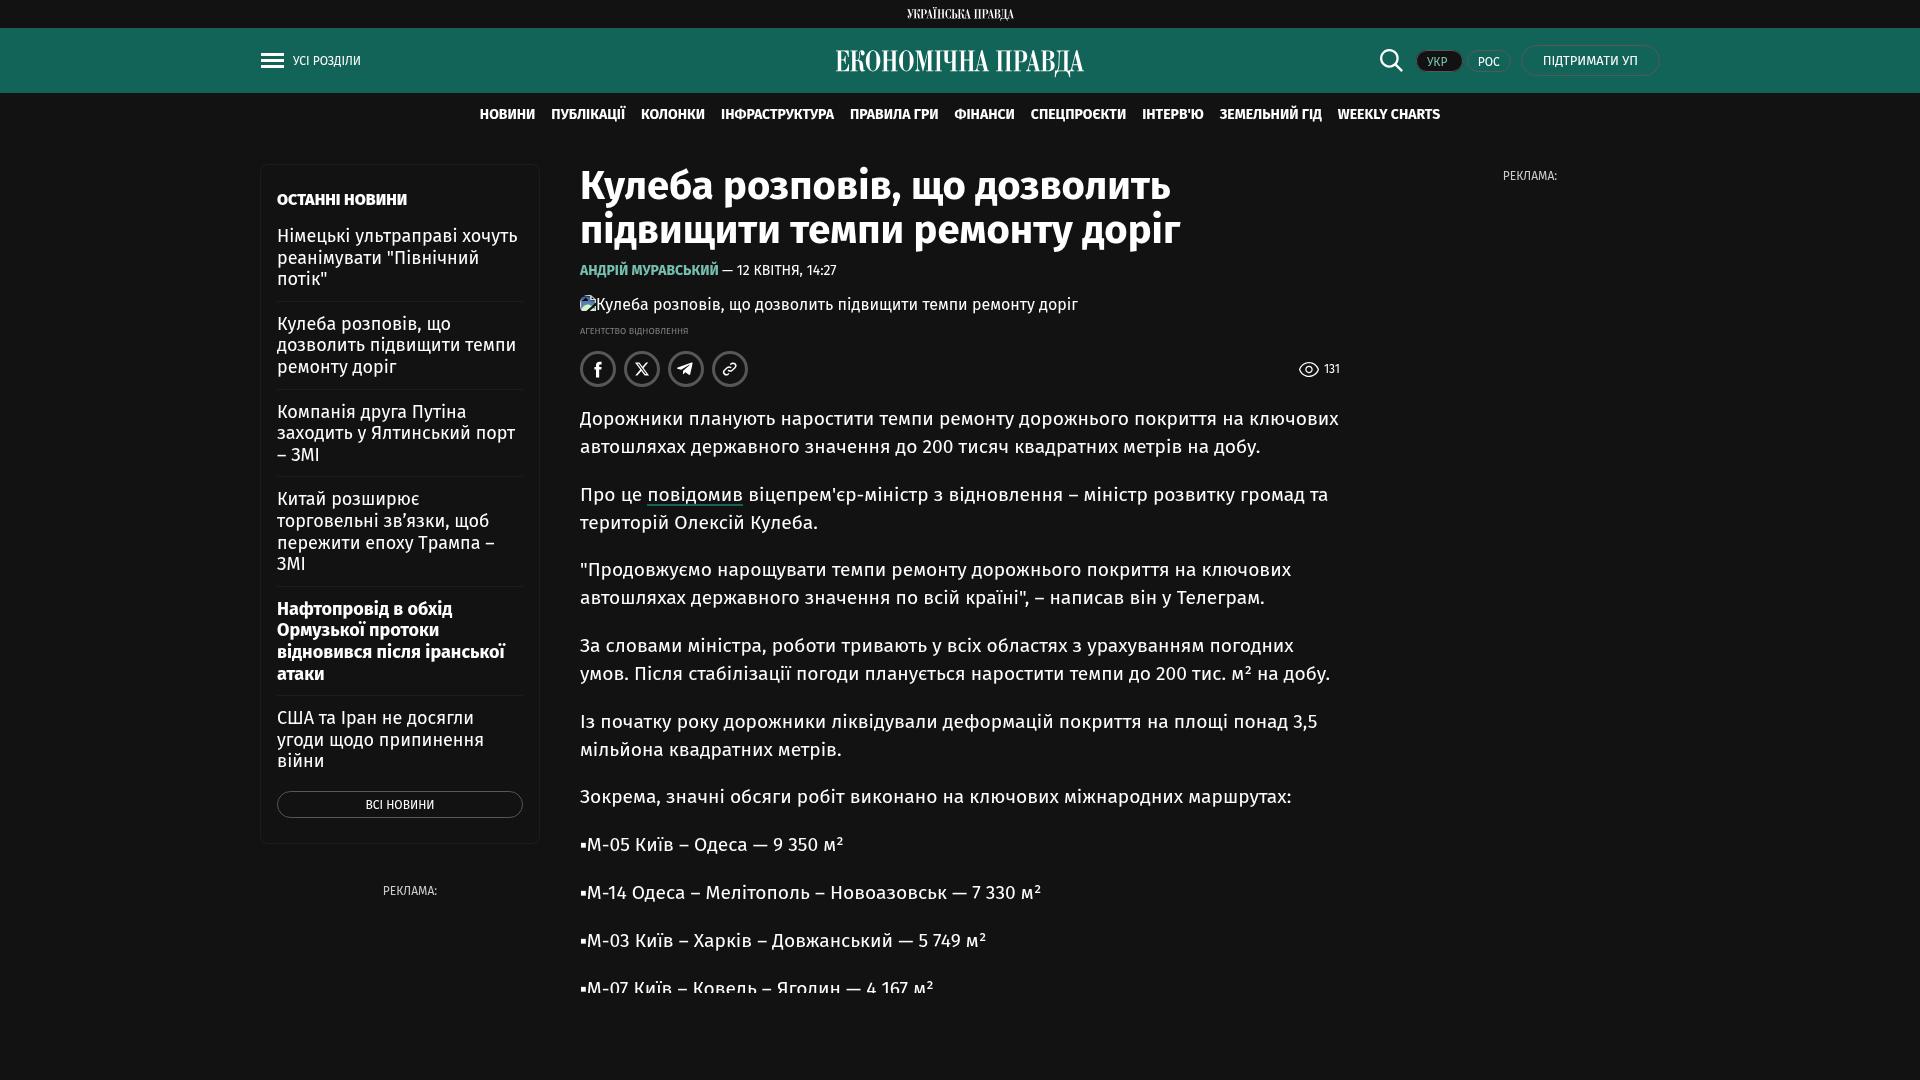Switch language to РОС
The width and height of the screenshot is (1920, 1080).
click(1488, 62)
